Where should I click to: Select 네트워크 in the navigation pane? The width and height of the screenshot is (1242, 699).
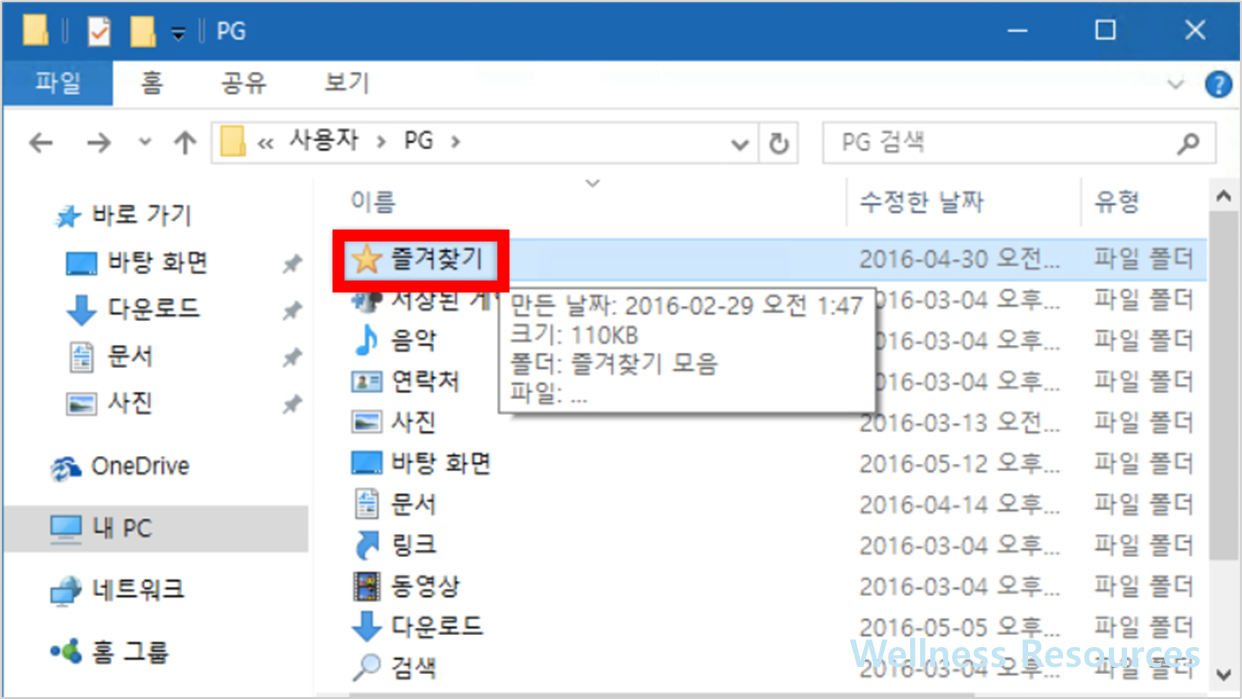click(138, 590)
